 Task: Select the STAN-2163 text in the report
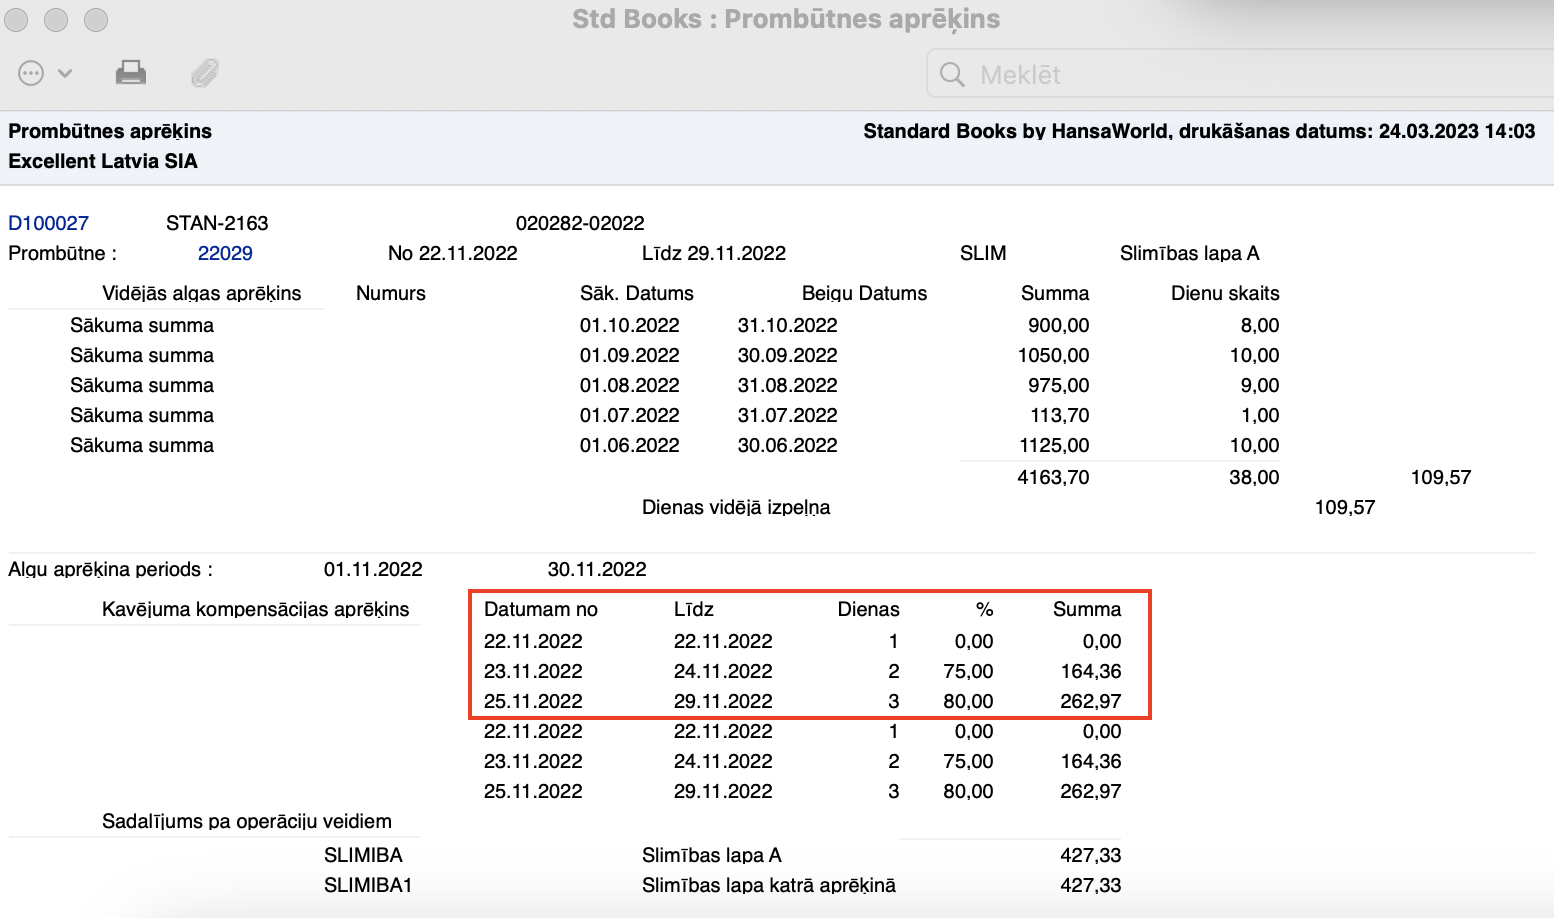pyautogui.click(x=217, y=223)
